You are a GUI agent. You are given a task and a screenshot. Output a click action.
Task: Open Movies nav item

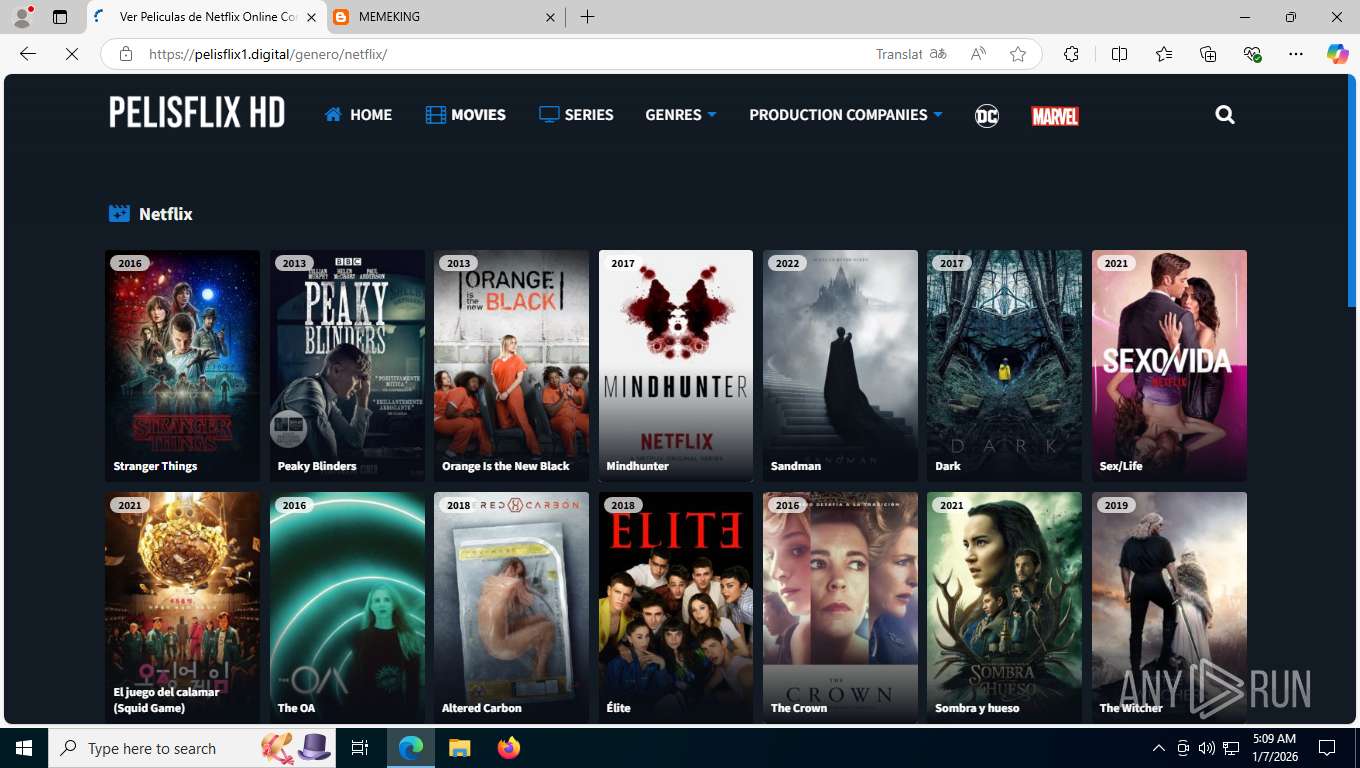pyautogui.click(x=466, y=115)
